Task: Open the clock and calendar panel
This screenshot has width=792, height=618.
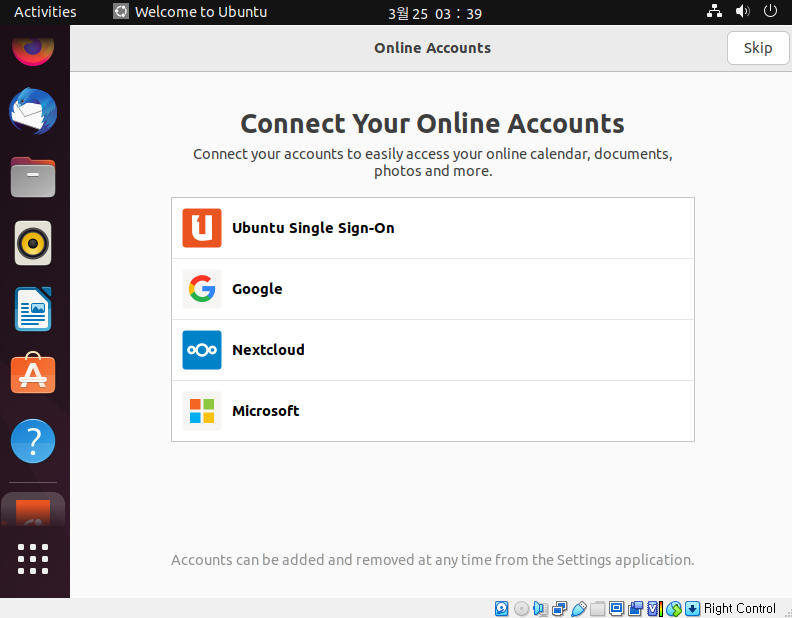Action: [435, 13]
